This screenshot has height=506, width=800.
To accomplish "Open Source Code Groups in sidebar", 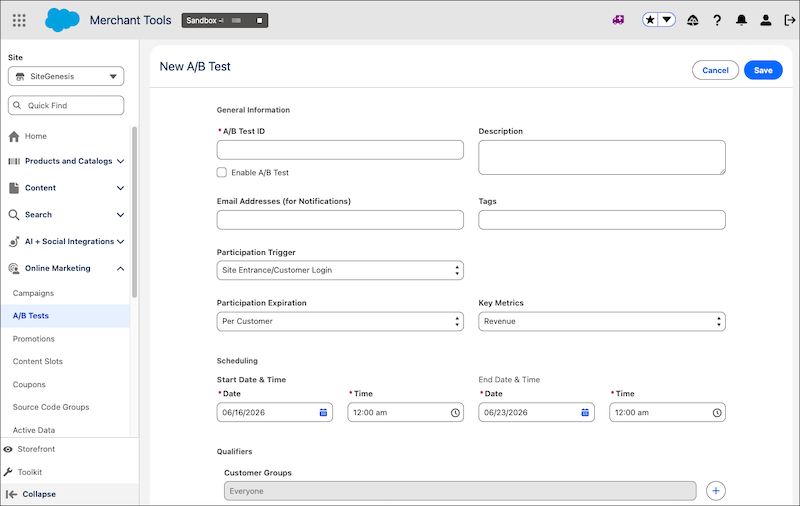I will coord(51,407).
